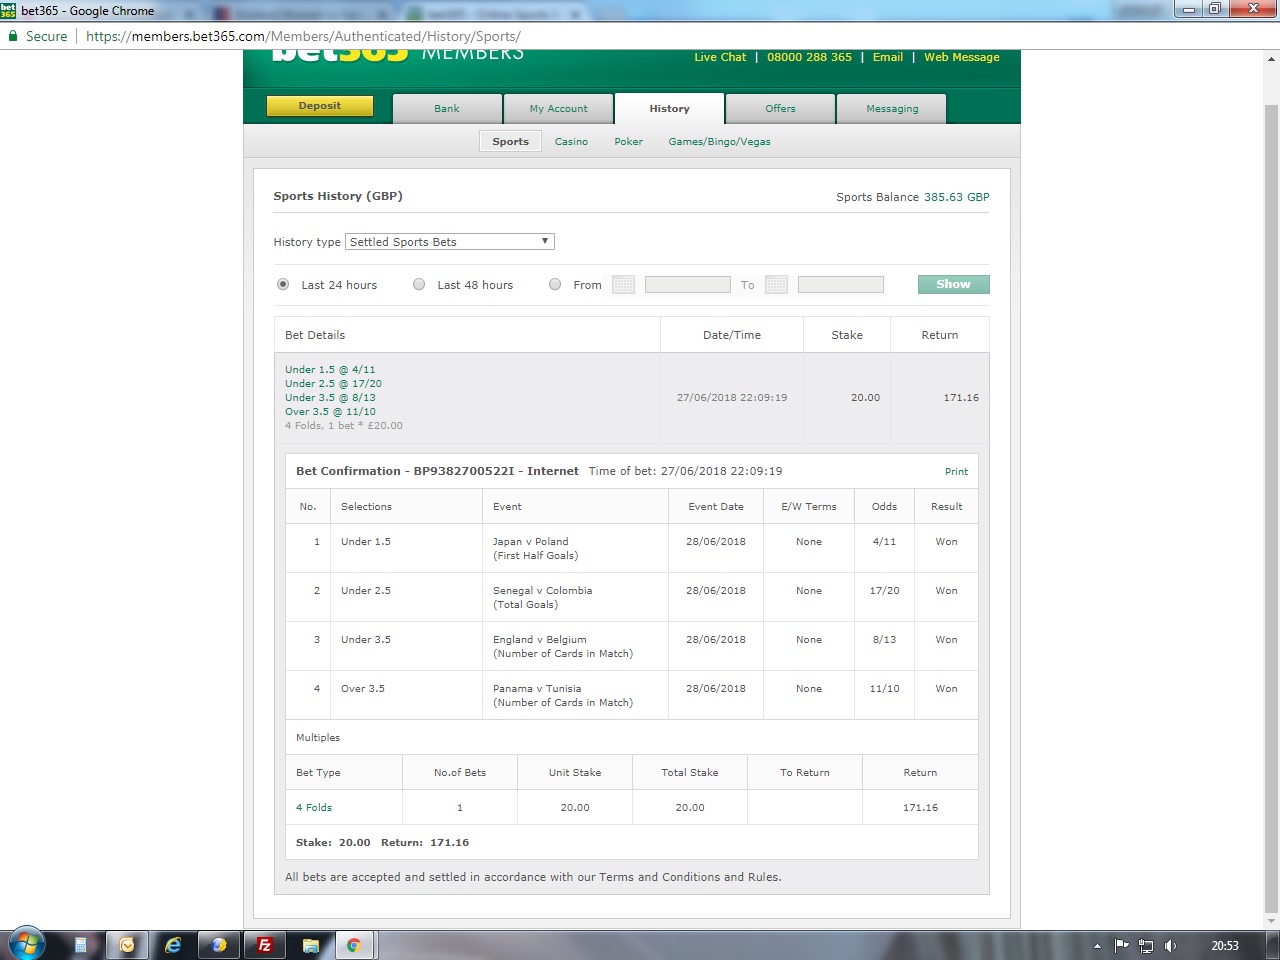
Task: Click the To date input field
Action: tap(840, 285)
